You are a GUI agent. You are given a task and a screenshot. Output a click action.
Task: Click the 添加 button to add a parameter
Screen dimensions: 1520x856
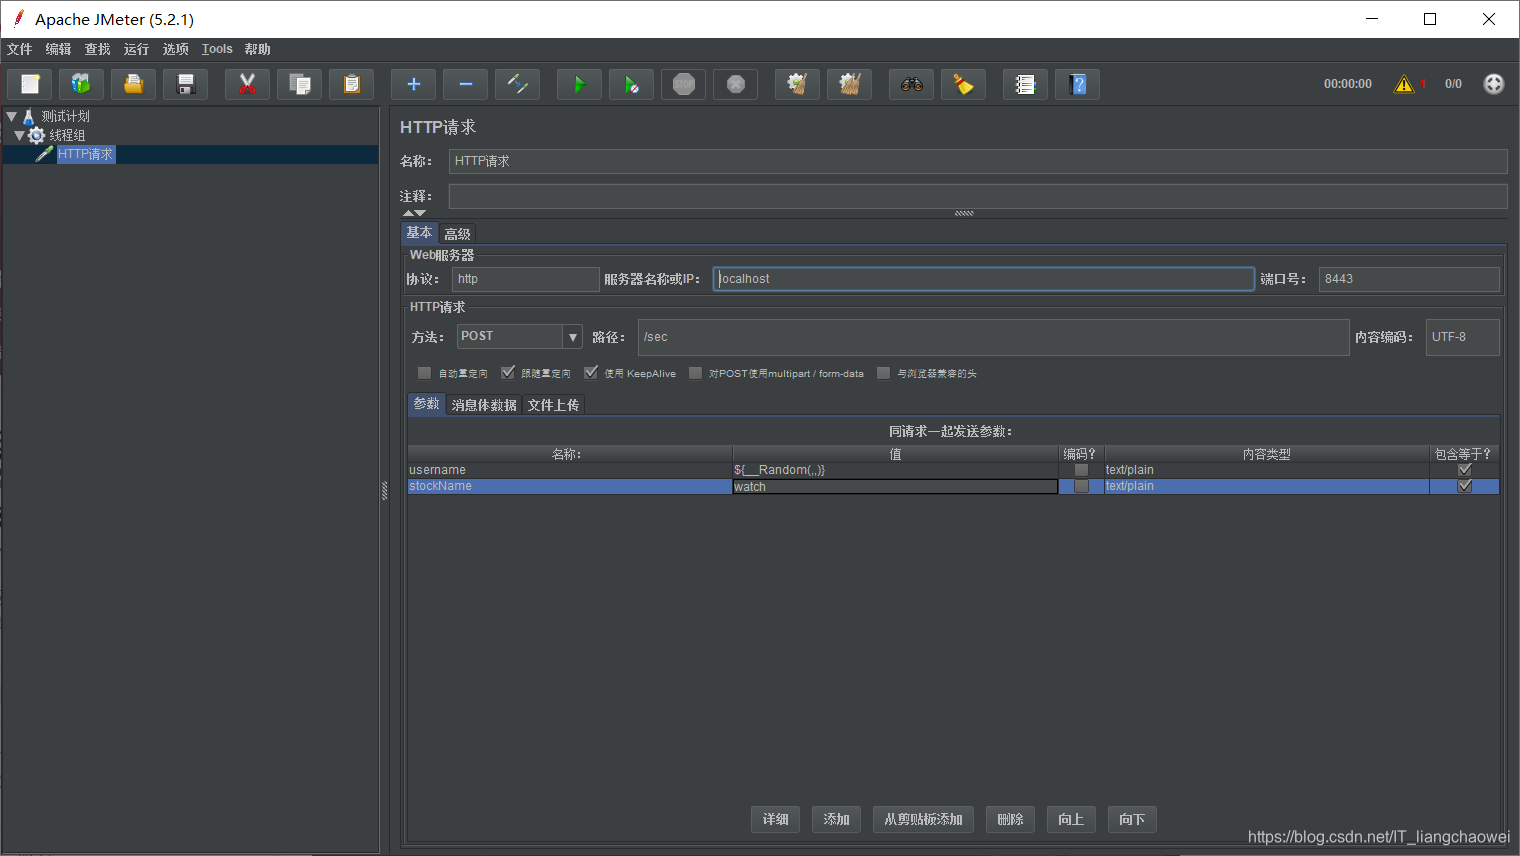(x=836, y=820)
